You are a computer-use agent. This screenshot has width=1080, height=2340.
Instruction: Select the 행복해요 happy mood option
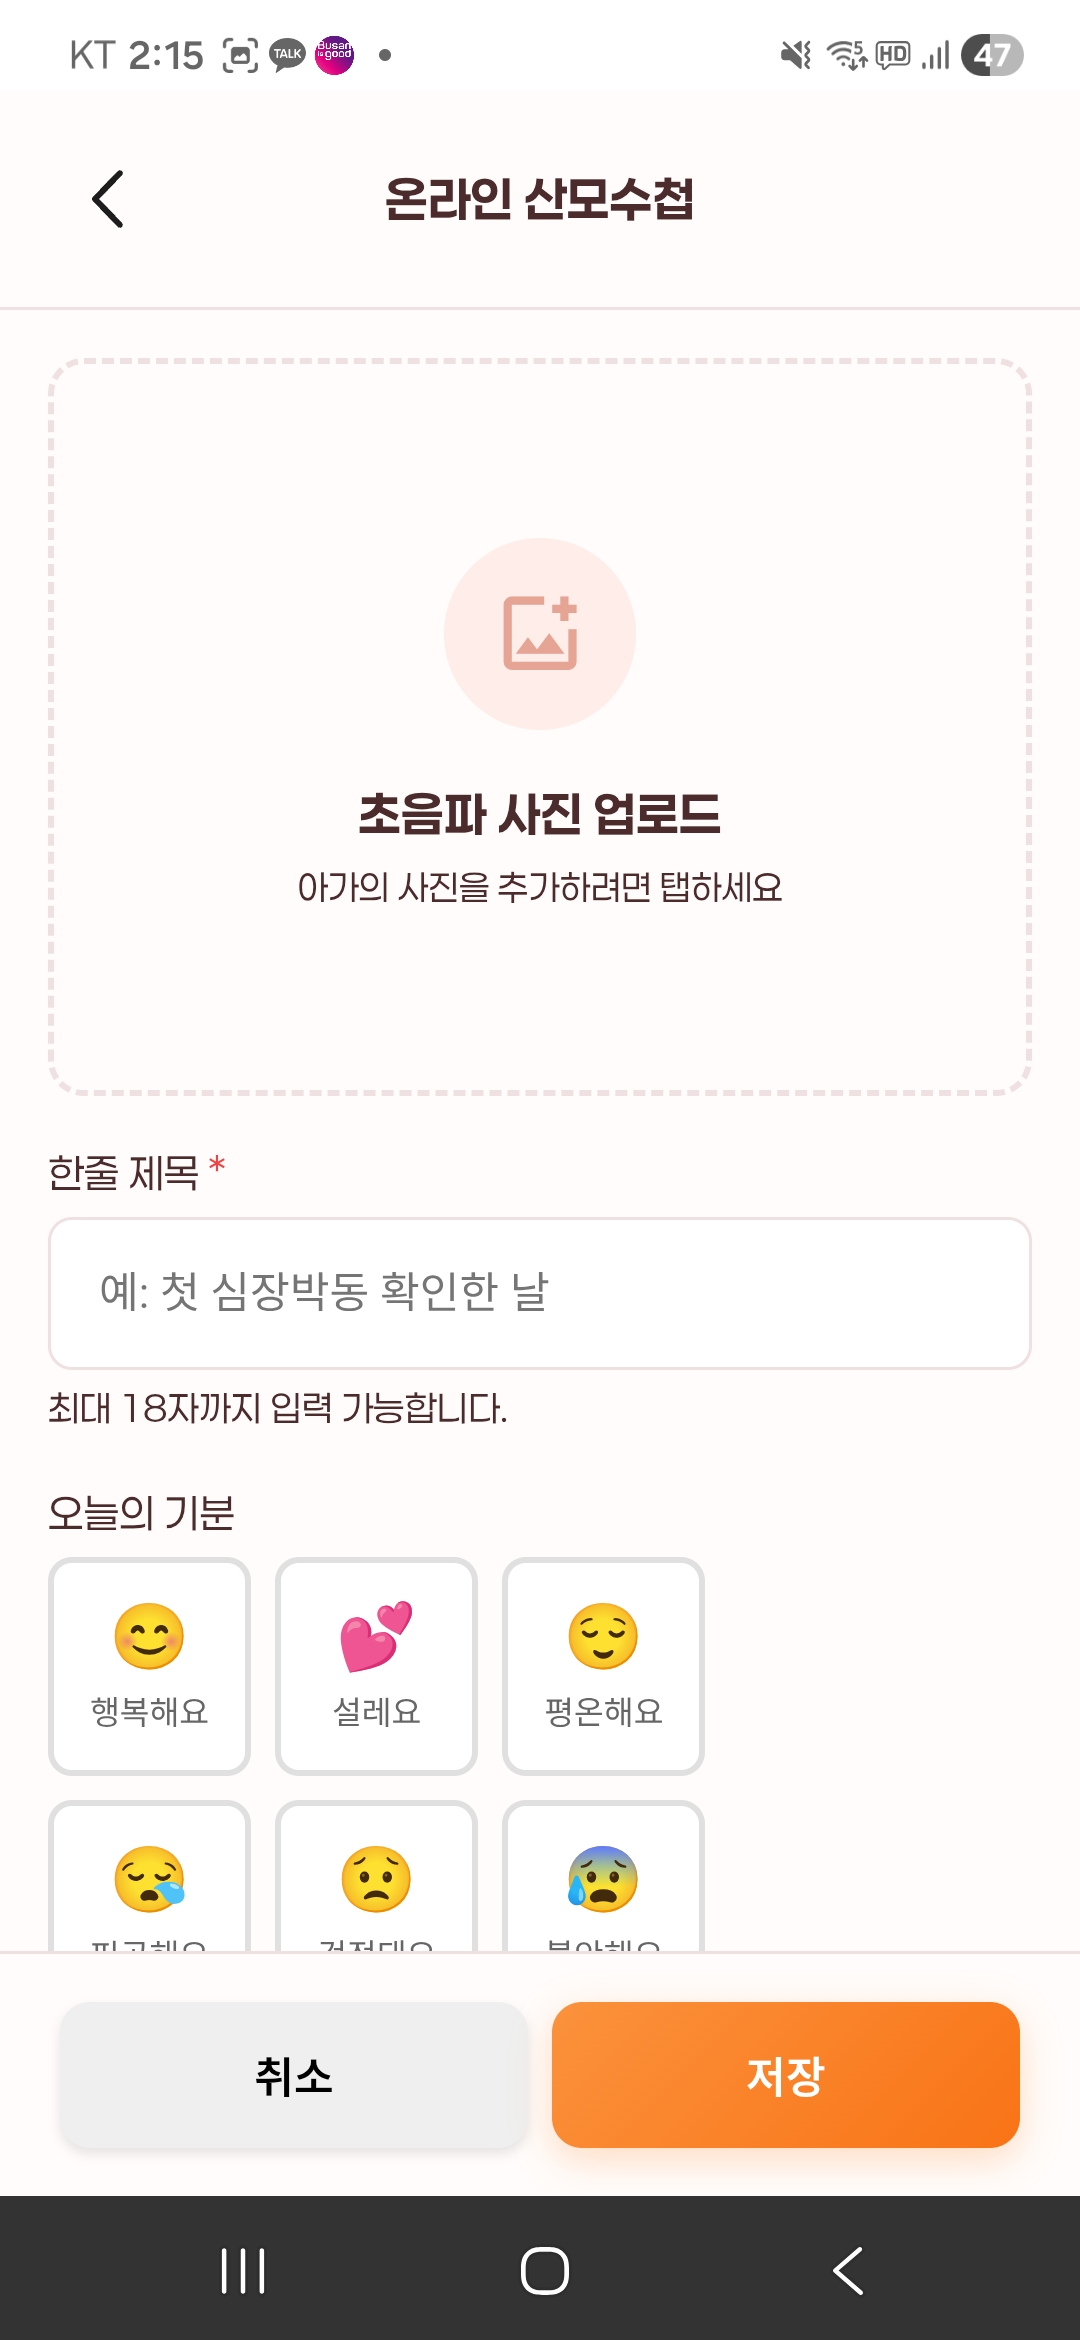[x=149, y=1665]
